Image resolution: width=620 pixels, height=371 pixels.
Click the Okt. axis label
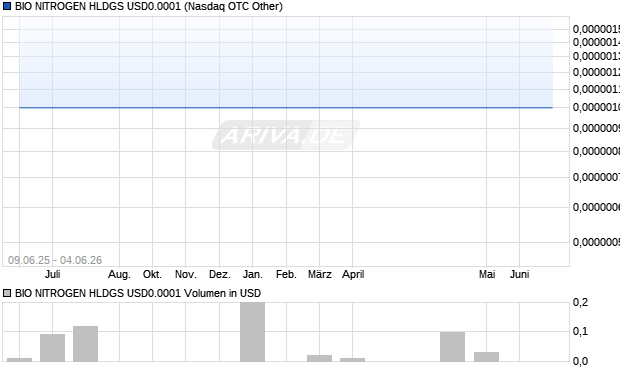(152, 274)
